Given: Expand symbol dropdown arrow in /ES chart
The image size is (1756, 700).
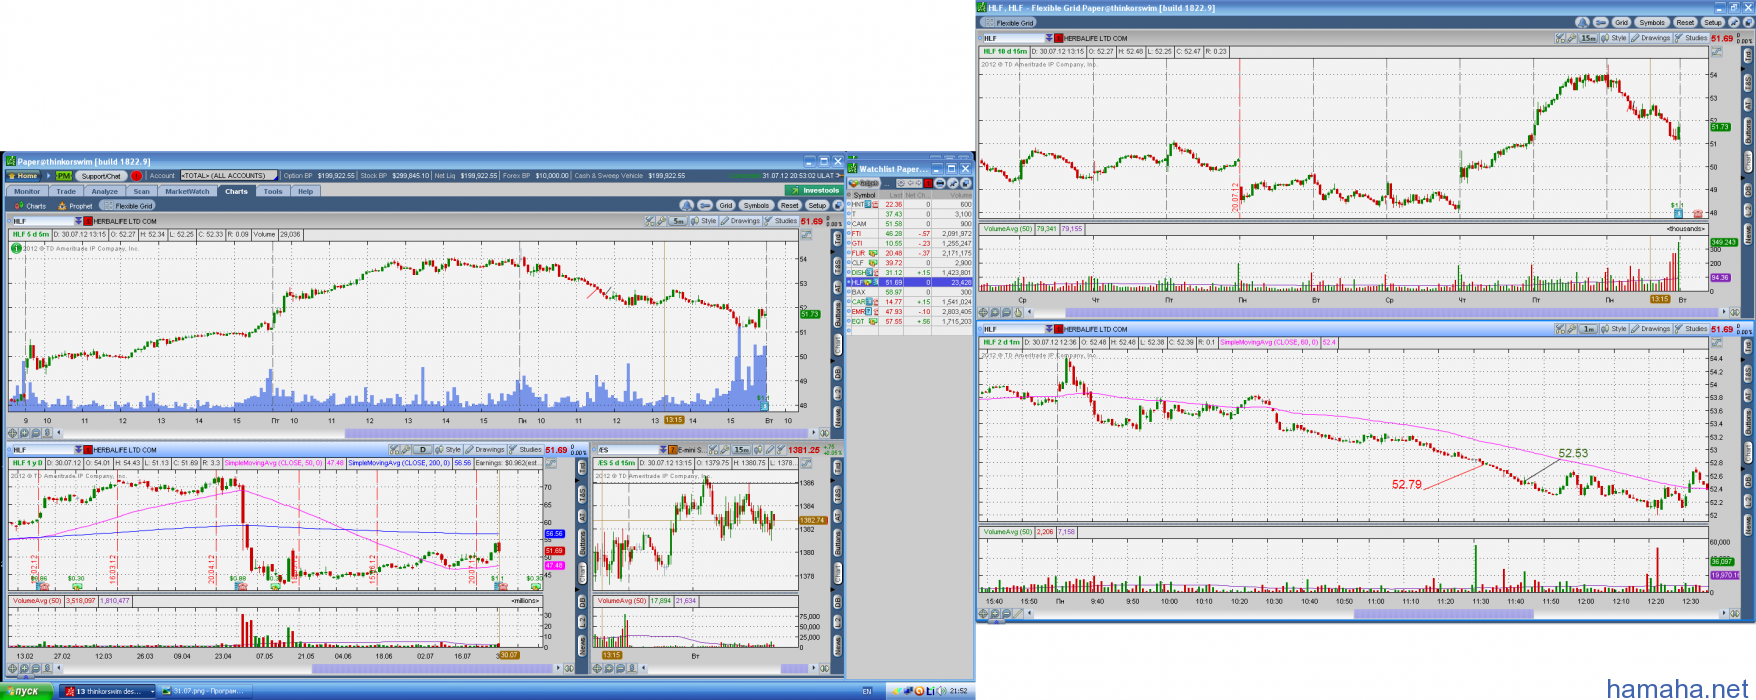Looking at the screenshot, I should tap(663, 449).
